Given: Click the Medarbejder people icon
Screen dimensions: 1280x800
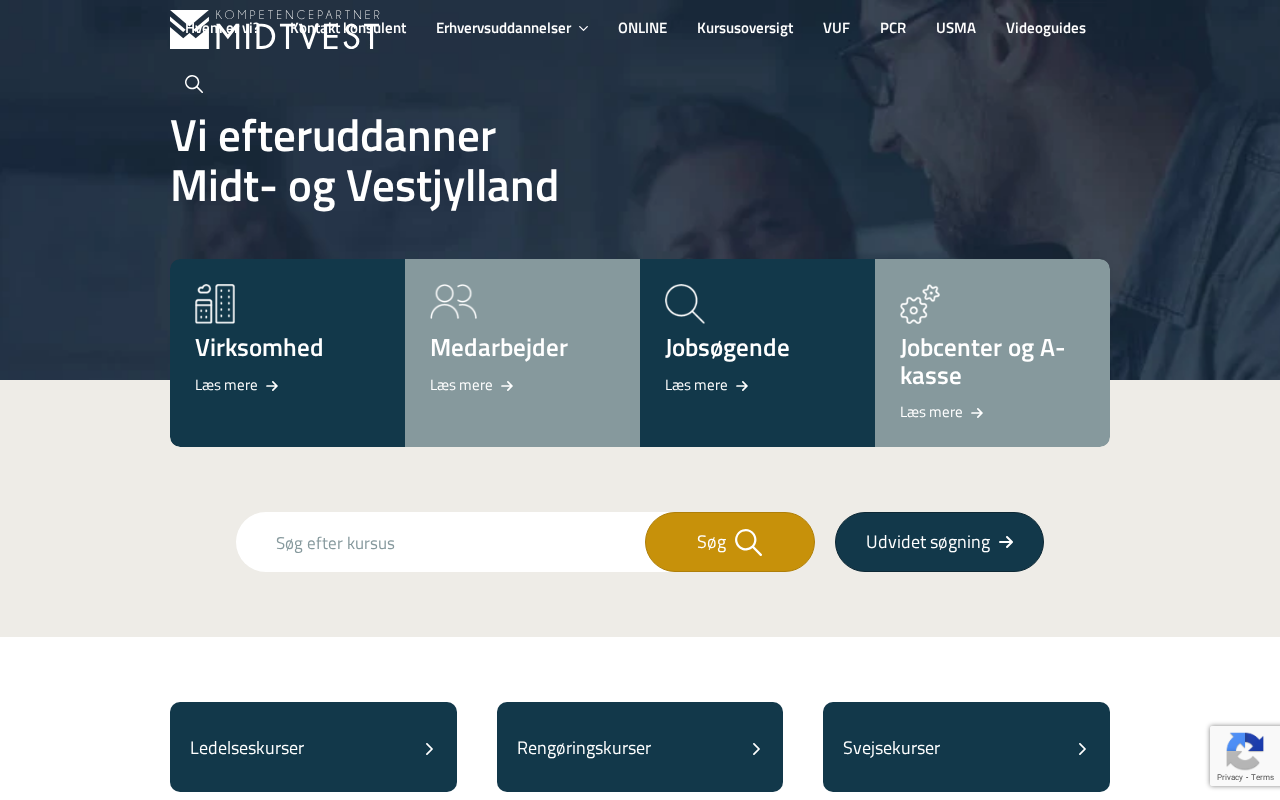Looking at the screenshot, I should (x=453, y=302).
